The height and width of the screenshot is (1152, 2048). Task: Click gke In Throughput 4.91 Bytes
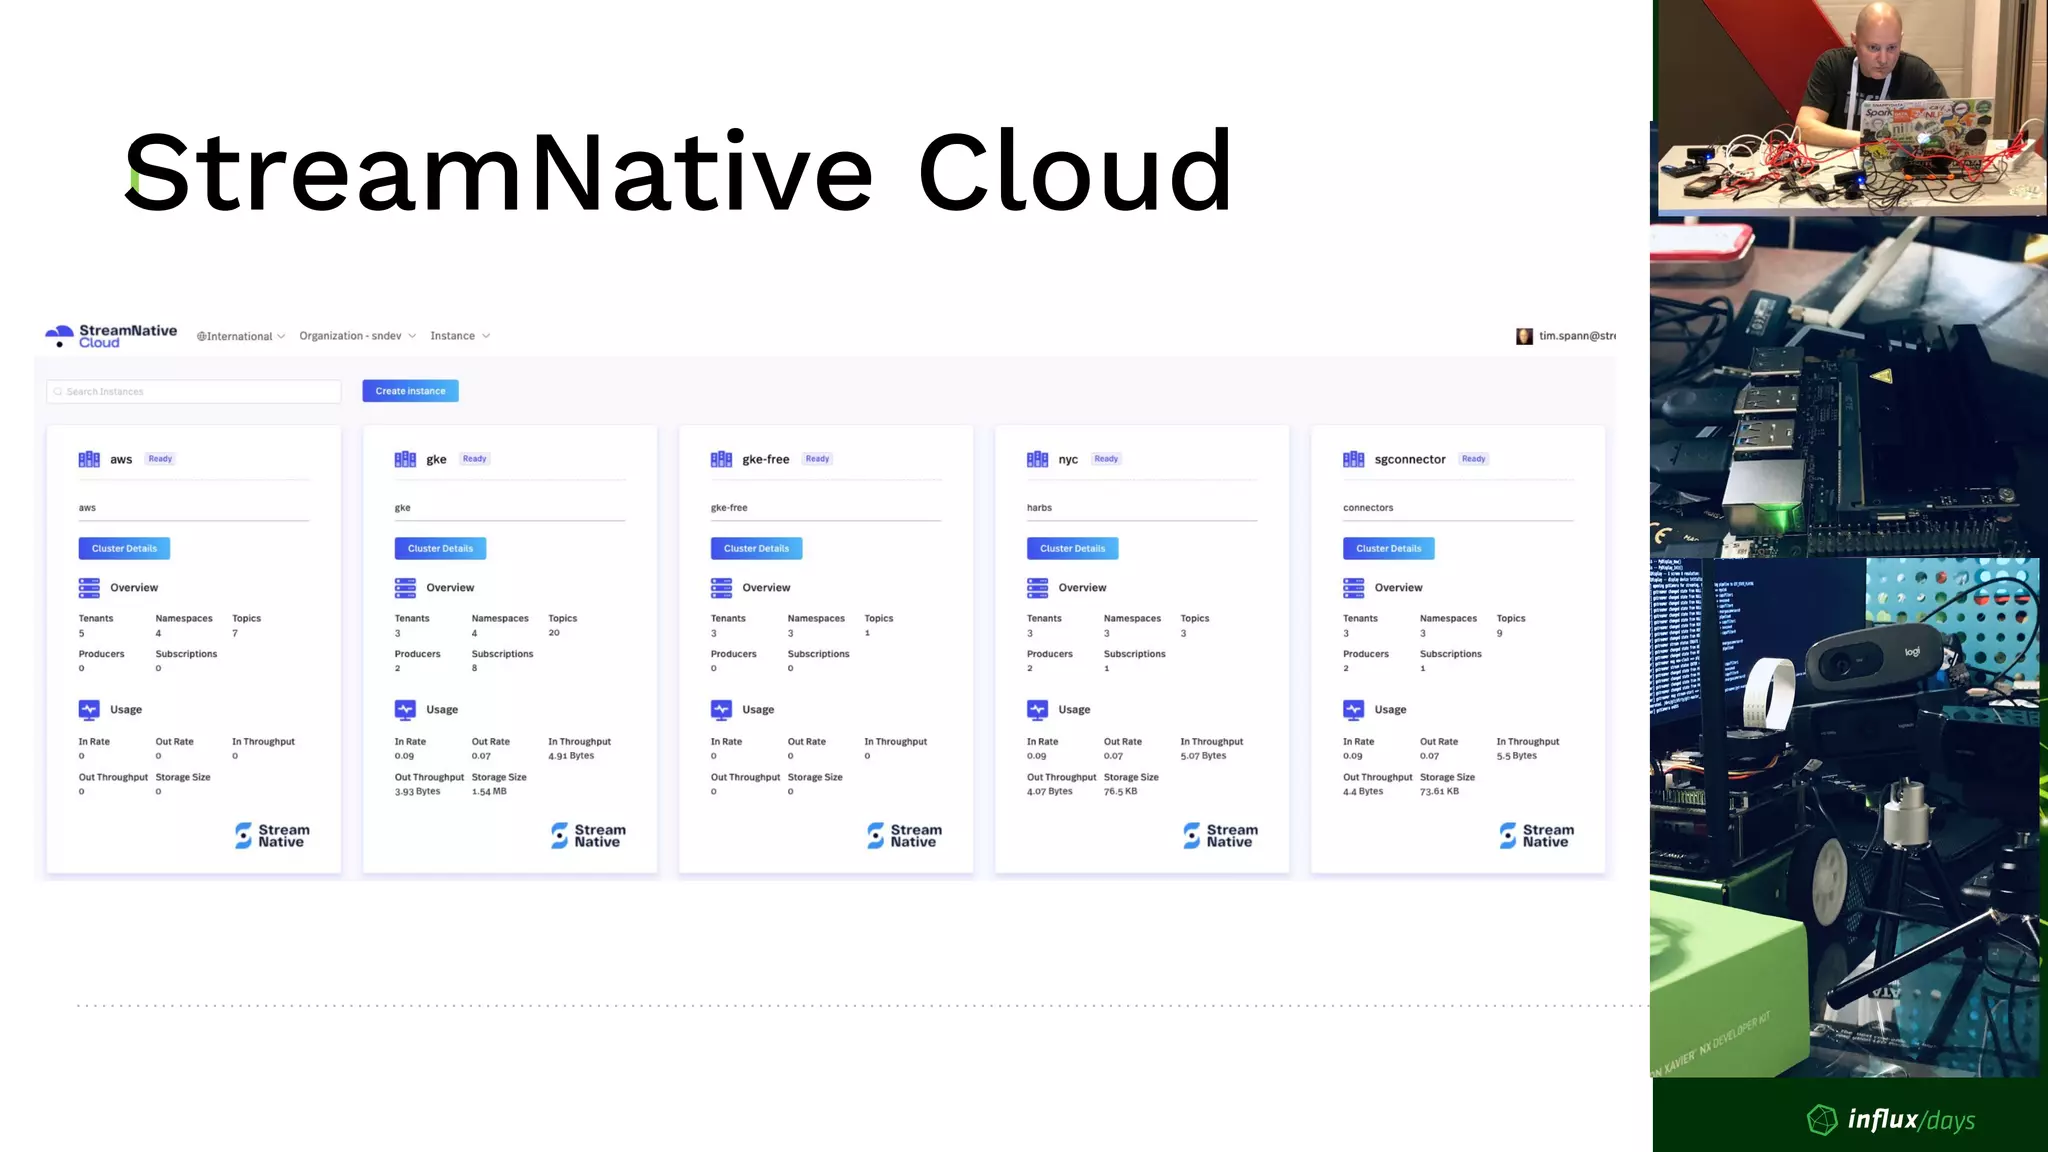[x=571, y=756]
